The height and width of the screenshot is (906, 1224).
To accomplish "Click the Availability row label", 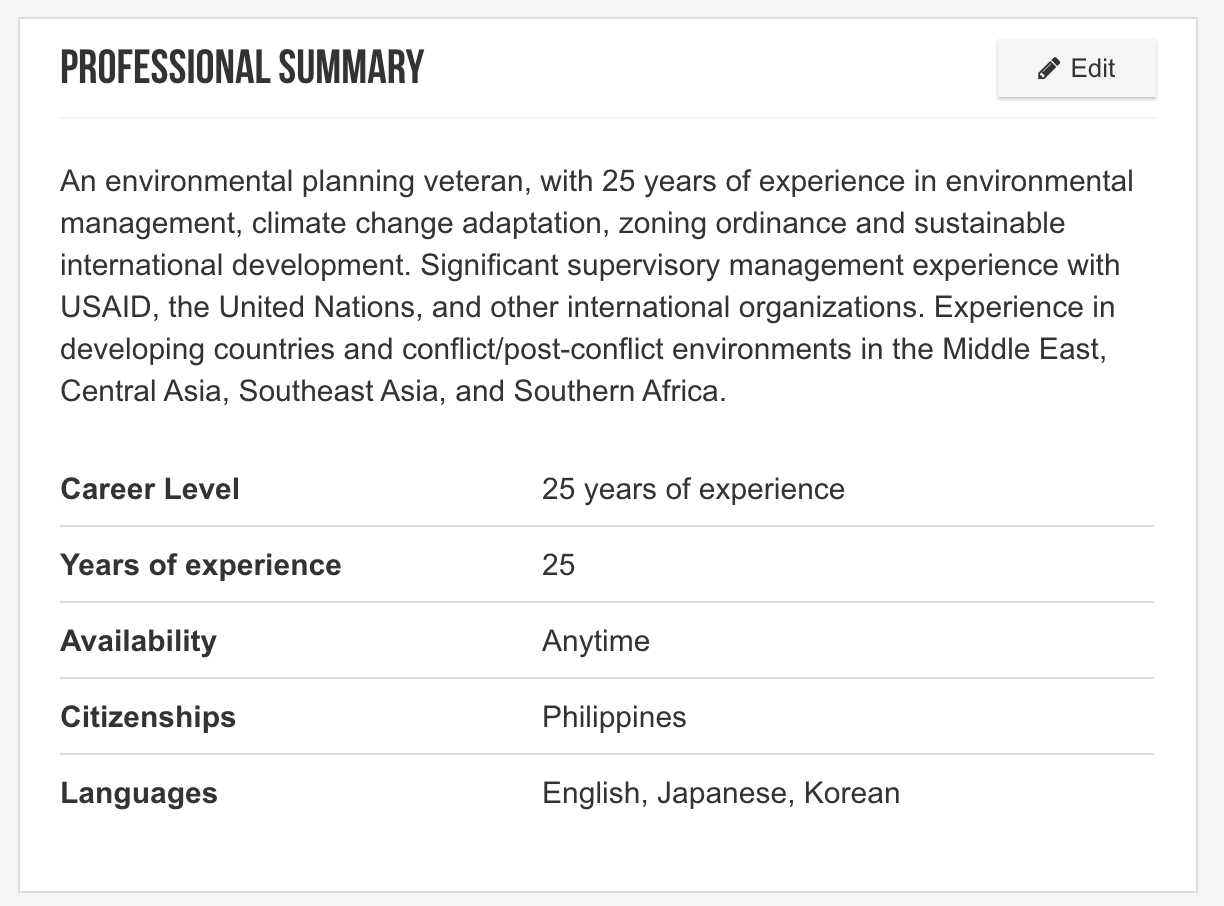I will pos(138,641).
